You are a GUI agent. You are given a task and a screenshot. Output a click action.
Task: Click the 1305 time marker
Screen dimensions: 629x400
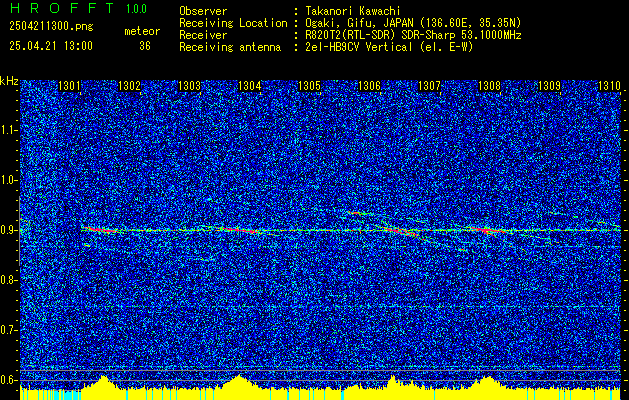click(310, 86)
